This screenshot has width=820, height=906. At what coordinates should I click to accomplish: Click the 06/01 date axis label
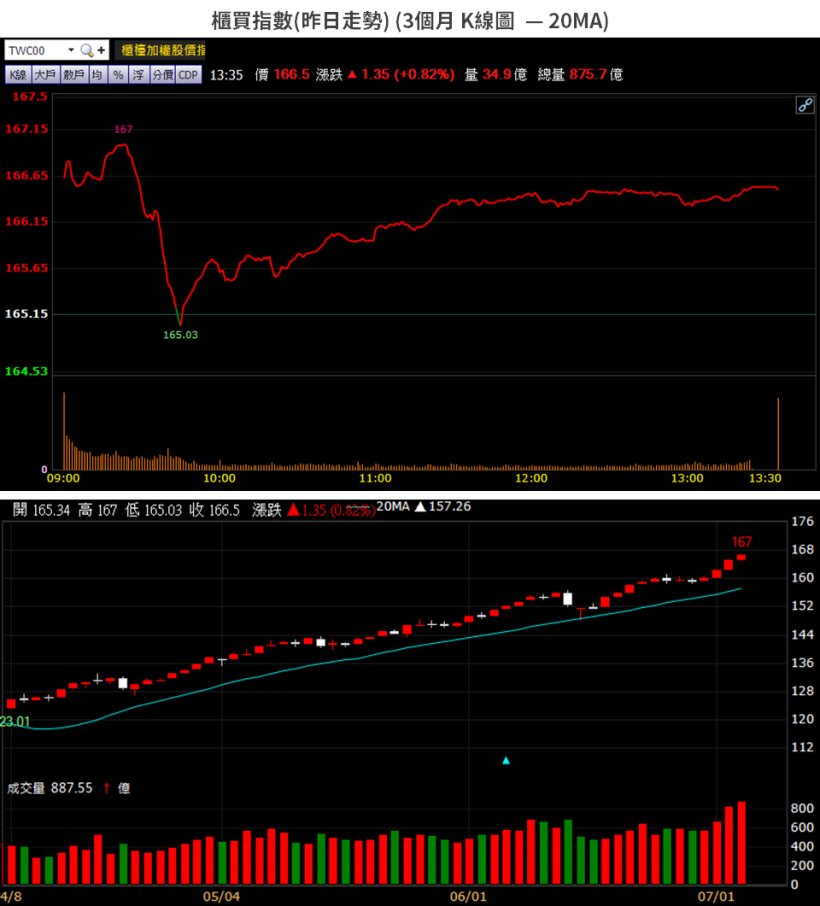tap(468, 896)
